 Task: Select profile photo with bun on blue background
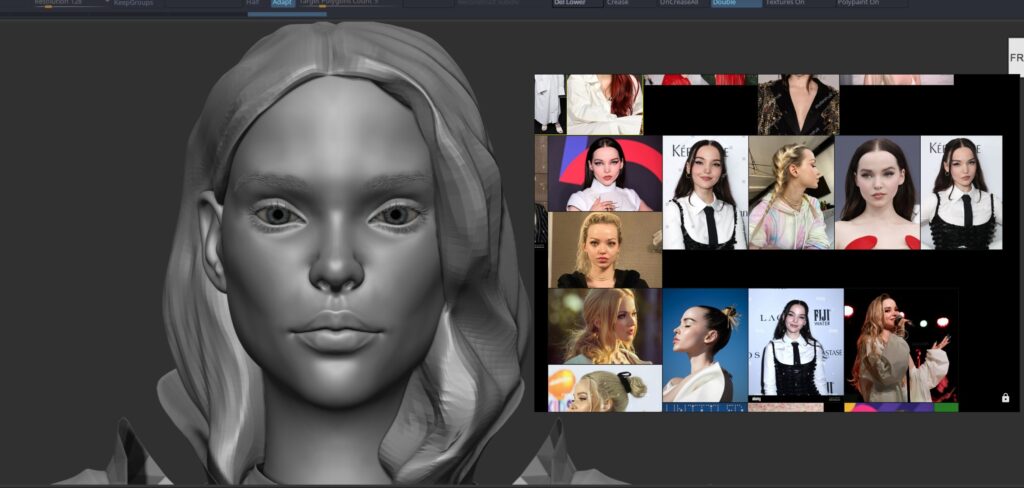click(705, 345)
